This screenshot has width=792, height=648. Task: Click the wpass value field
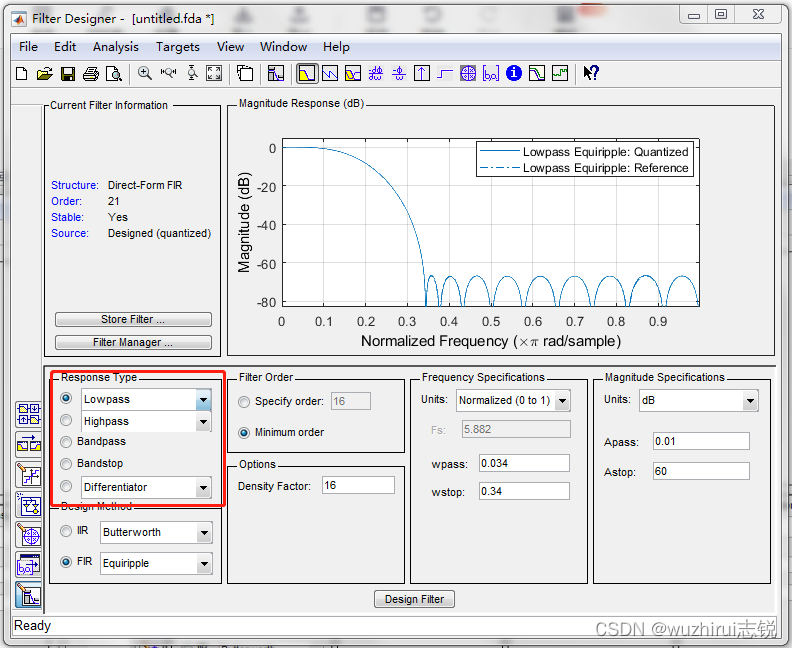524,463
